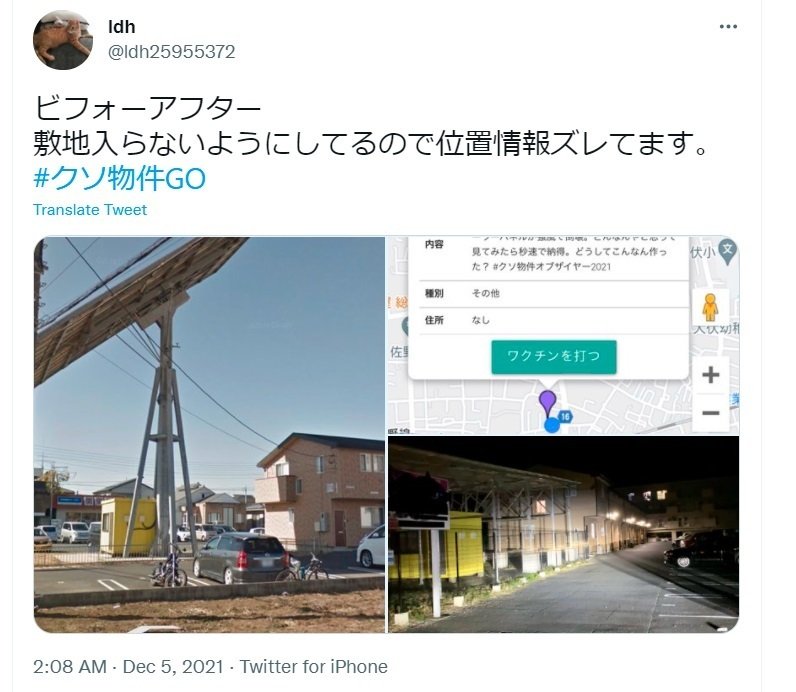This screenshot has height=692, width=796.
Task: Click the green ワクチンを打つ button
Action: click(554, 357)
